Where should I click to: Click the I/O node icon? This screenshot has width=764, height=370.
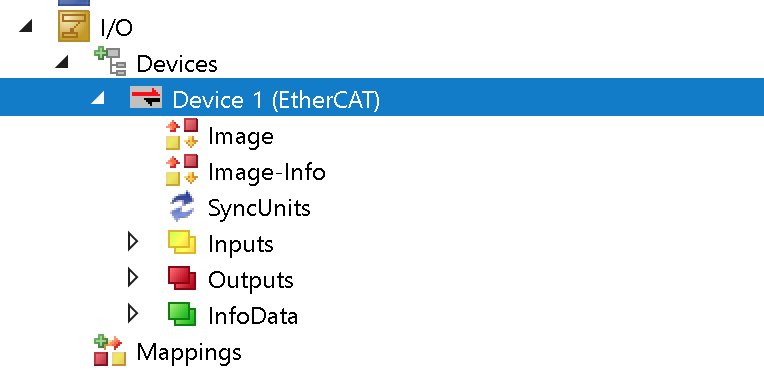coord(74,26)
